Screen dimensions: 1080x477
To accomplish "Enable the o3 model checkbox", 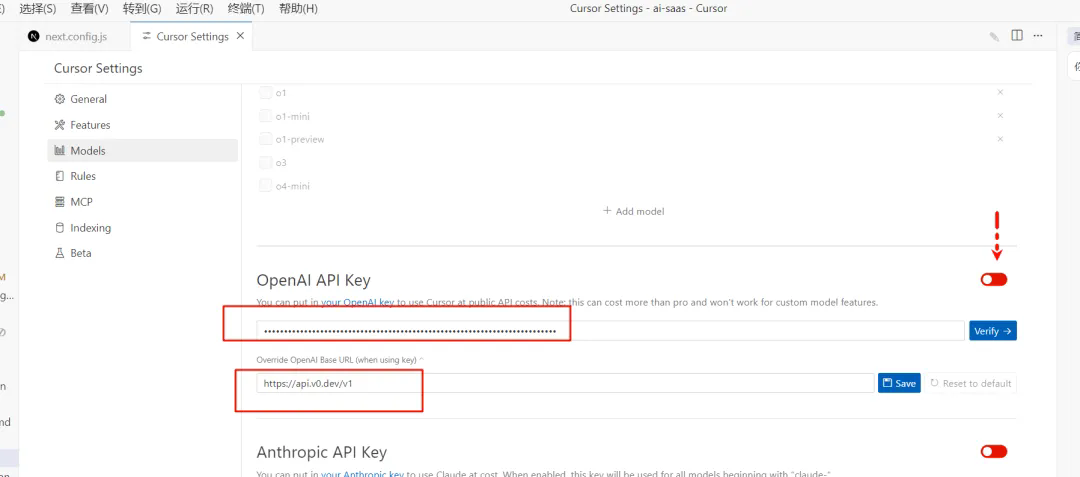I will point(265,162).
